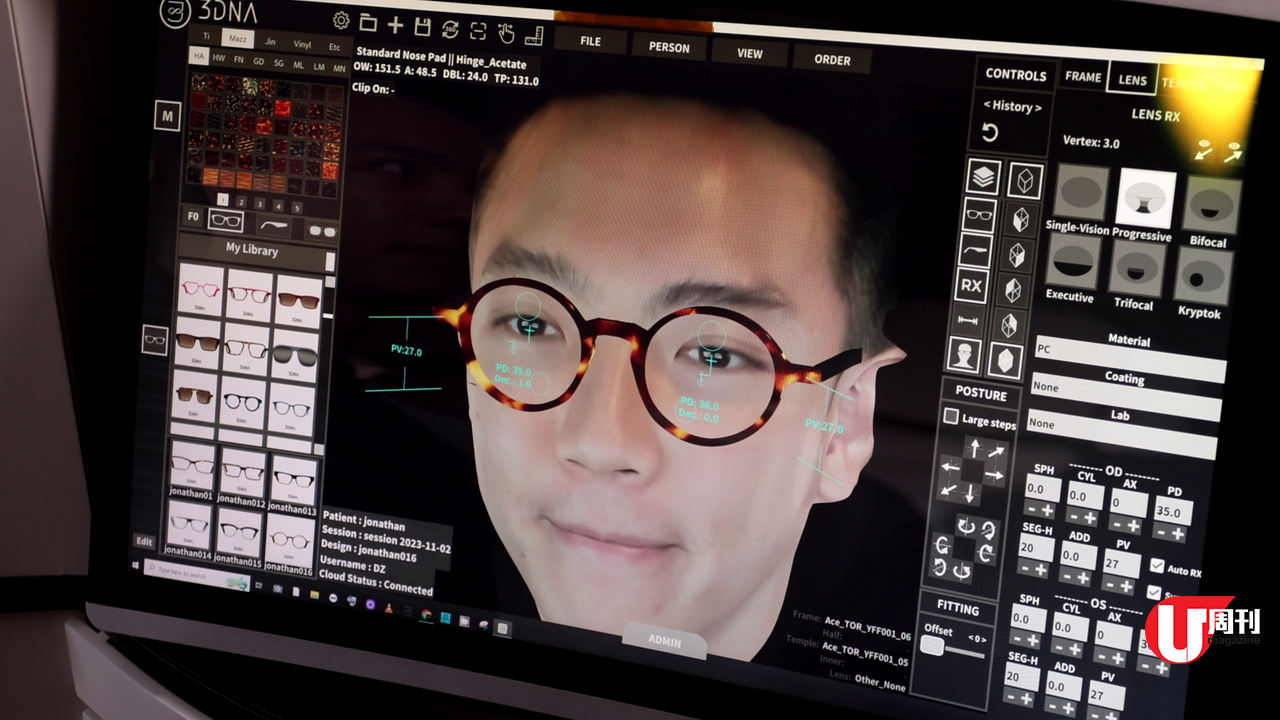Select the frame front icon next to F0

pos(227,221)
